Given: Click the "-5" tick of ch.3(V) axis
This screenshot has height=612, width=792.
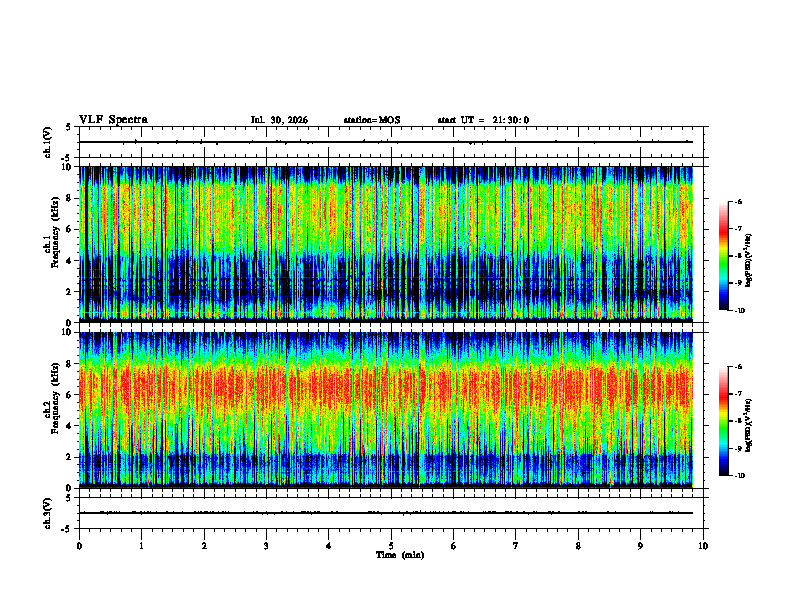Looking at the screenshot, I should click(x=67, y=529).
